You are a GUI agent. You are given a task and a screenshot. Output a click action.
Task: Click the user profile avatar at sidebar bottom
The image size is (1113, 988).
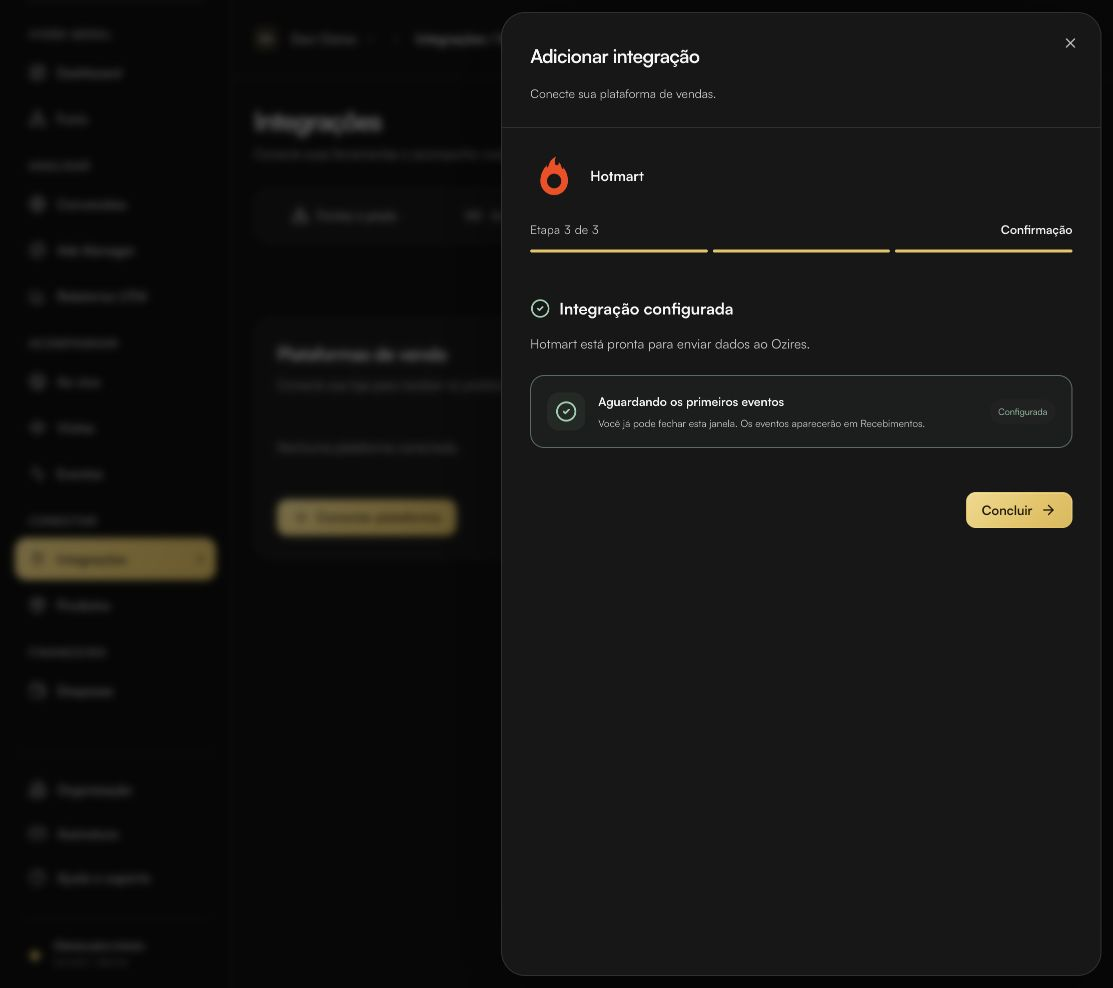(x=35, y=955)
